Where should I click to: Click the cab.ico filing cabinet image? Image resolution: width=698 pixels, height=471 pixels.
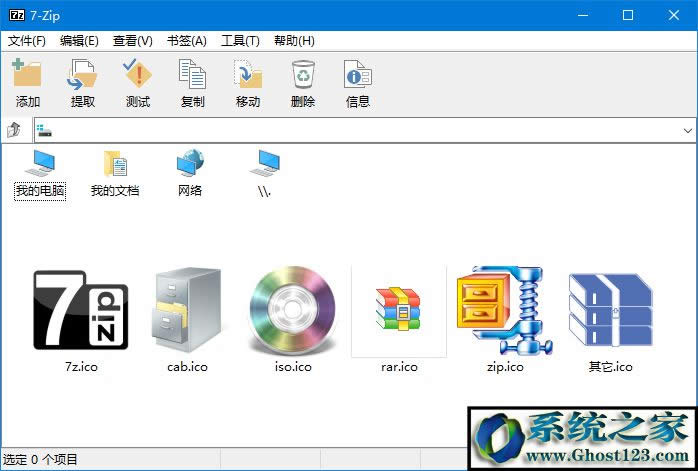coord(187,310)
